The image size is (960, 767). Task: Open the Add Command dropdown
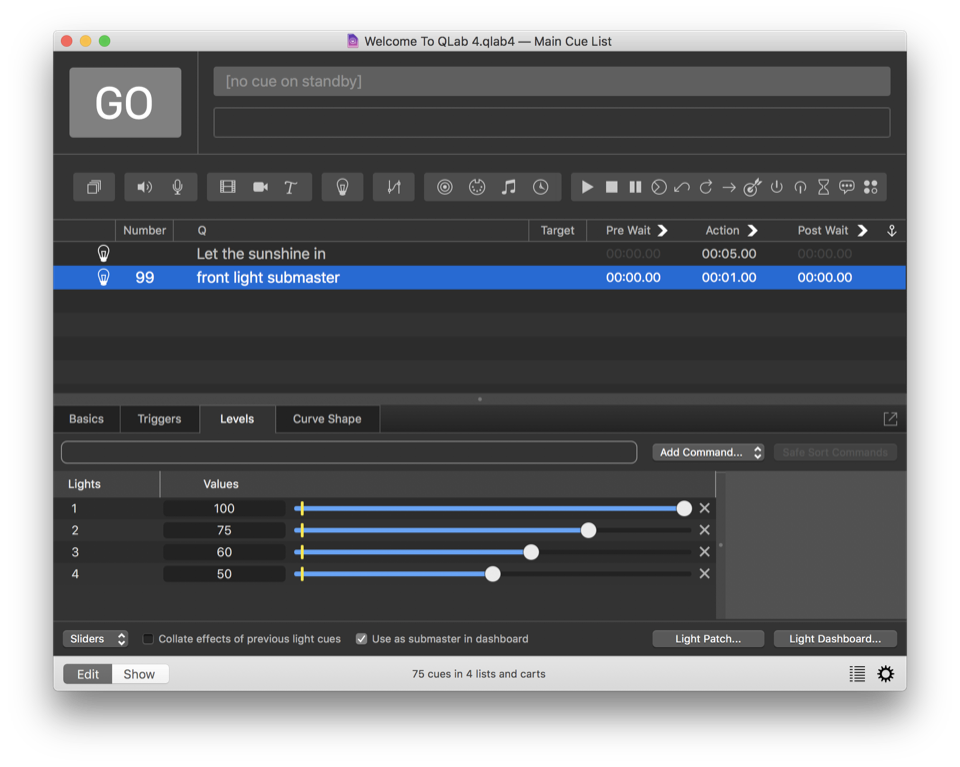(x=708, y=452)
